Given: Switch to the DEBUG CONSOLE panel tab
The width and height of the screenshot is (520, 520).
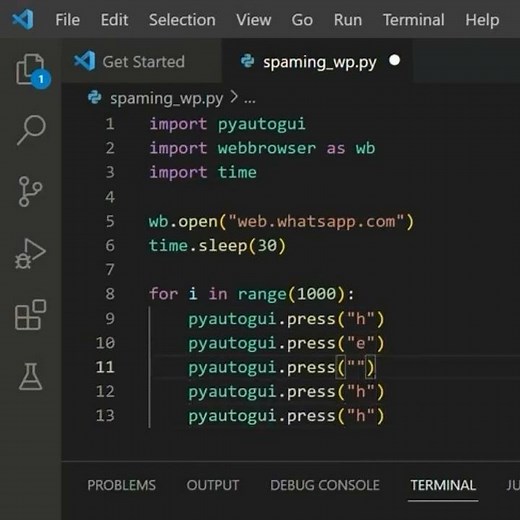Looking at the screenshot, I should point(325,485).
